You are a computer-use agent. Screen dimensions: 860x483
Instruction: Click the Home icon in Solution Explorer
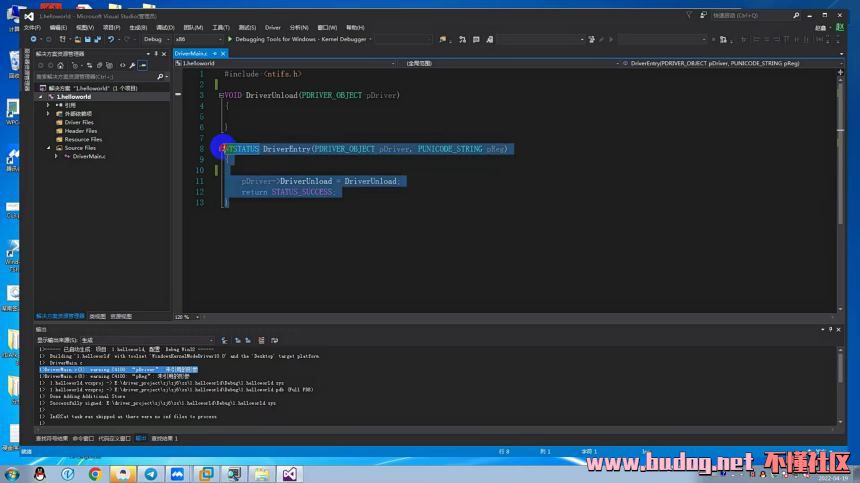pos(60,65)
